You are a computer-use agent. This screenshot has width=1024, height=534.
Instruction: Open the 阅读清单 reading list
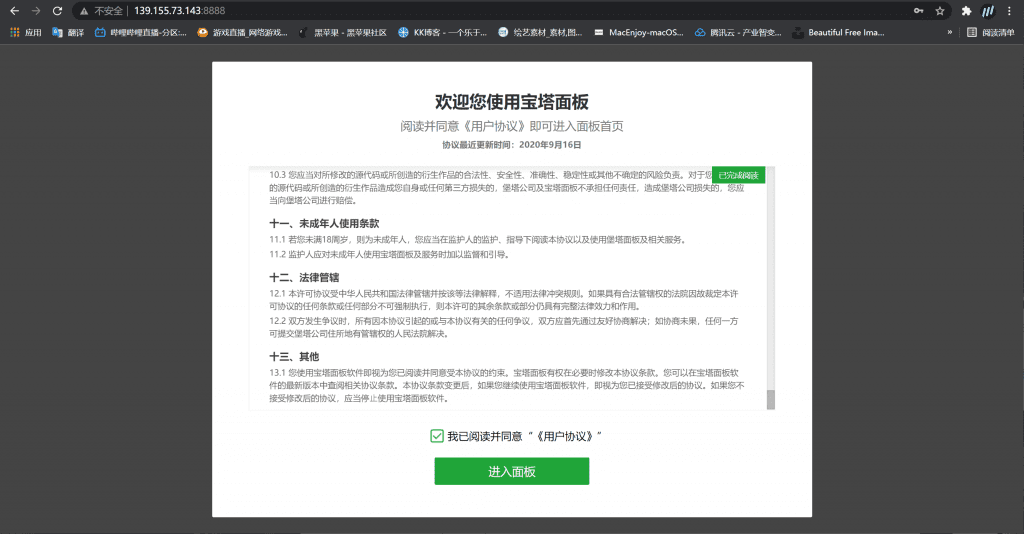coord(991,32)
